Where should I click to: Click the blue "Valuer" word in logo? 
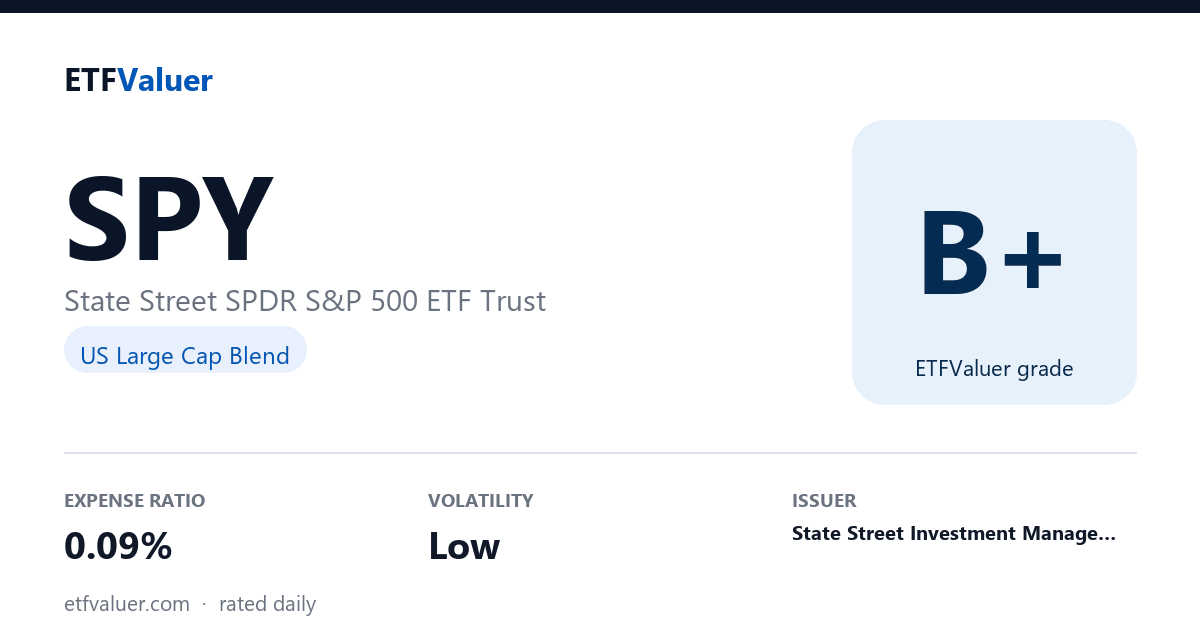[x=165, y=80]
